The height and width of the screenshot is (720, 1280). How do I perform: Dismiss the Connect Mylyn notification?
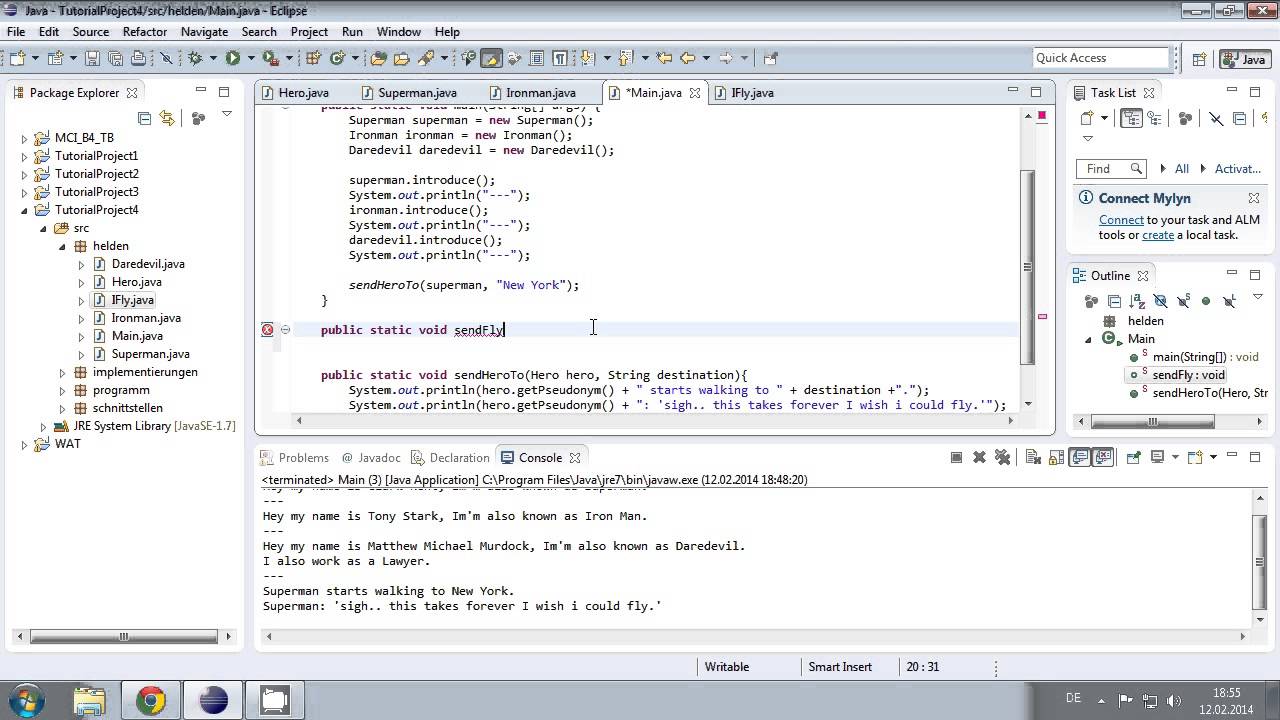click(x=1254, y=198)
